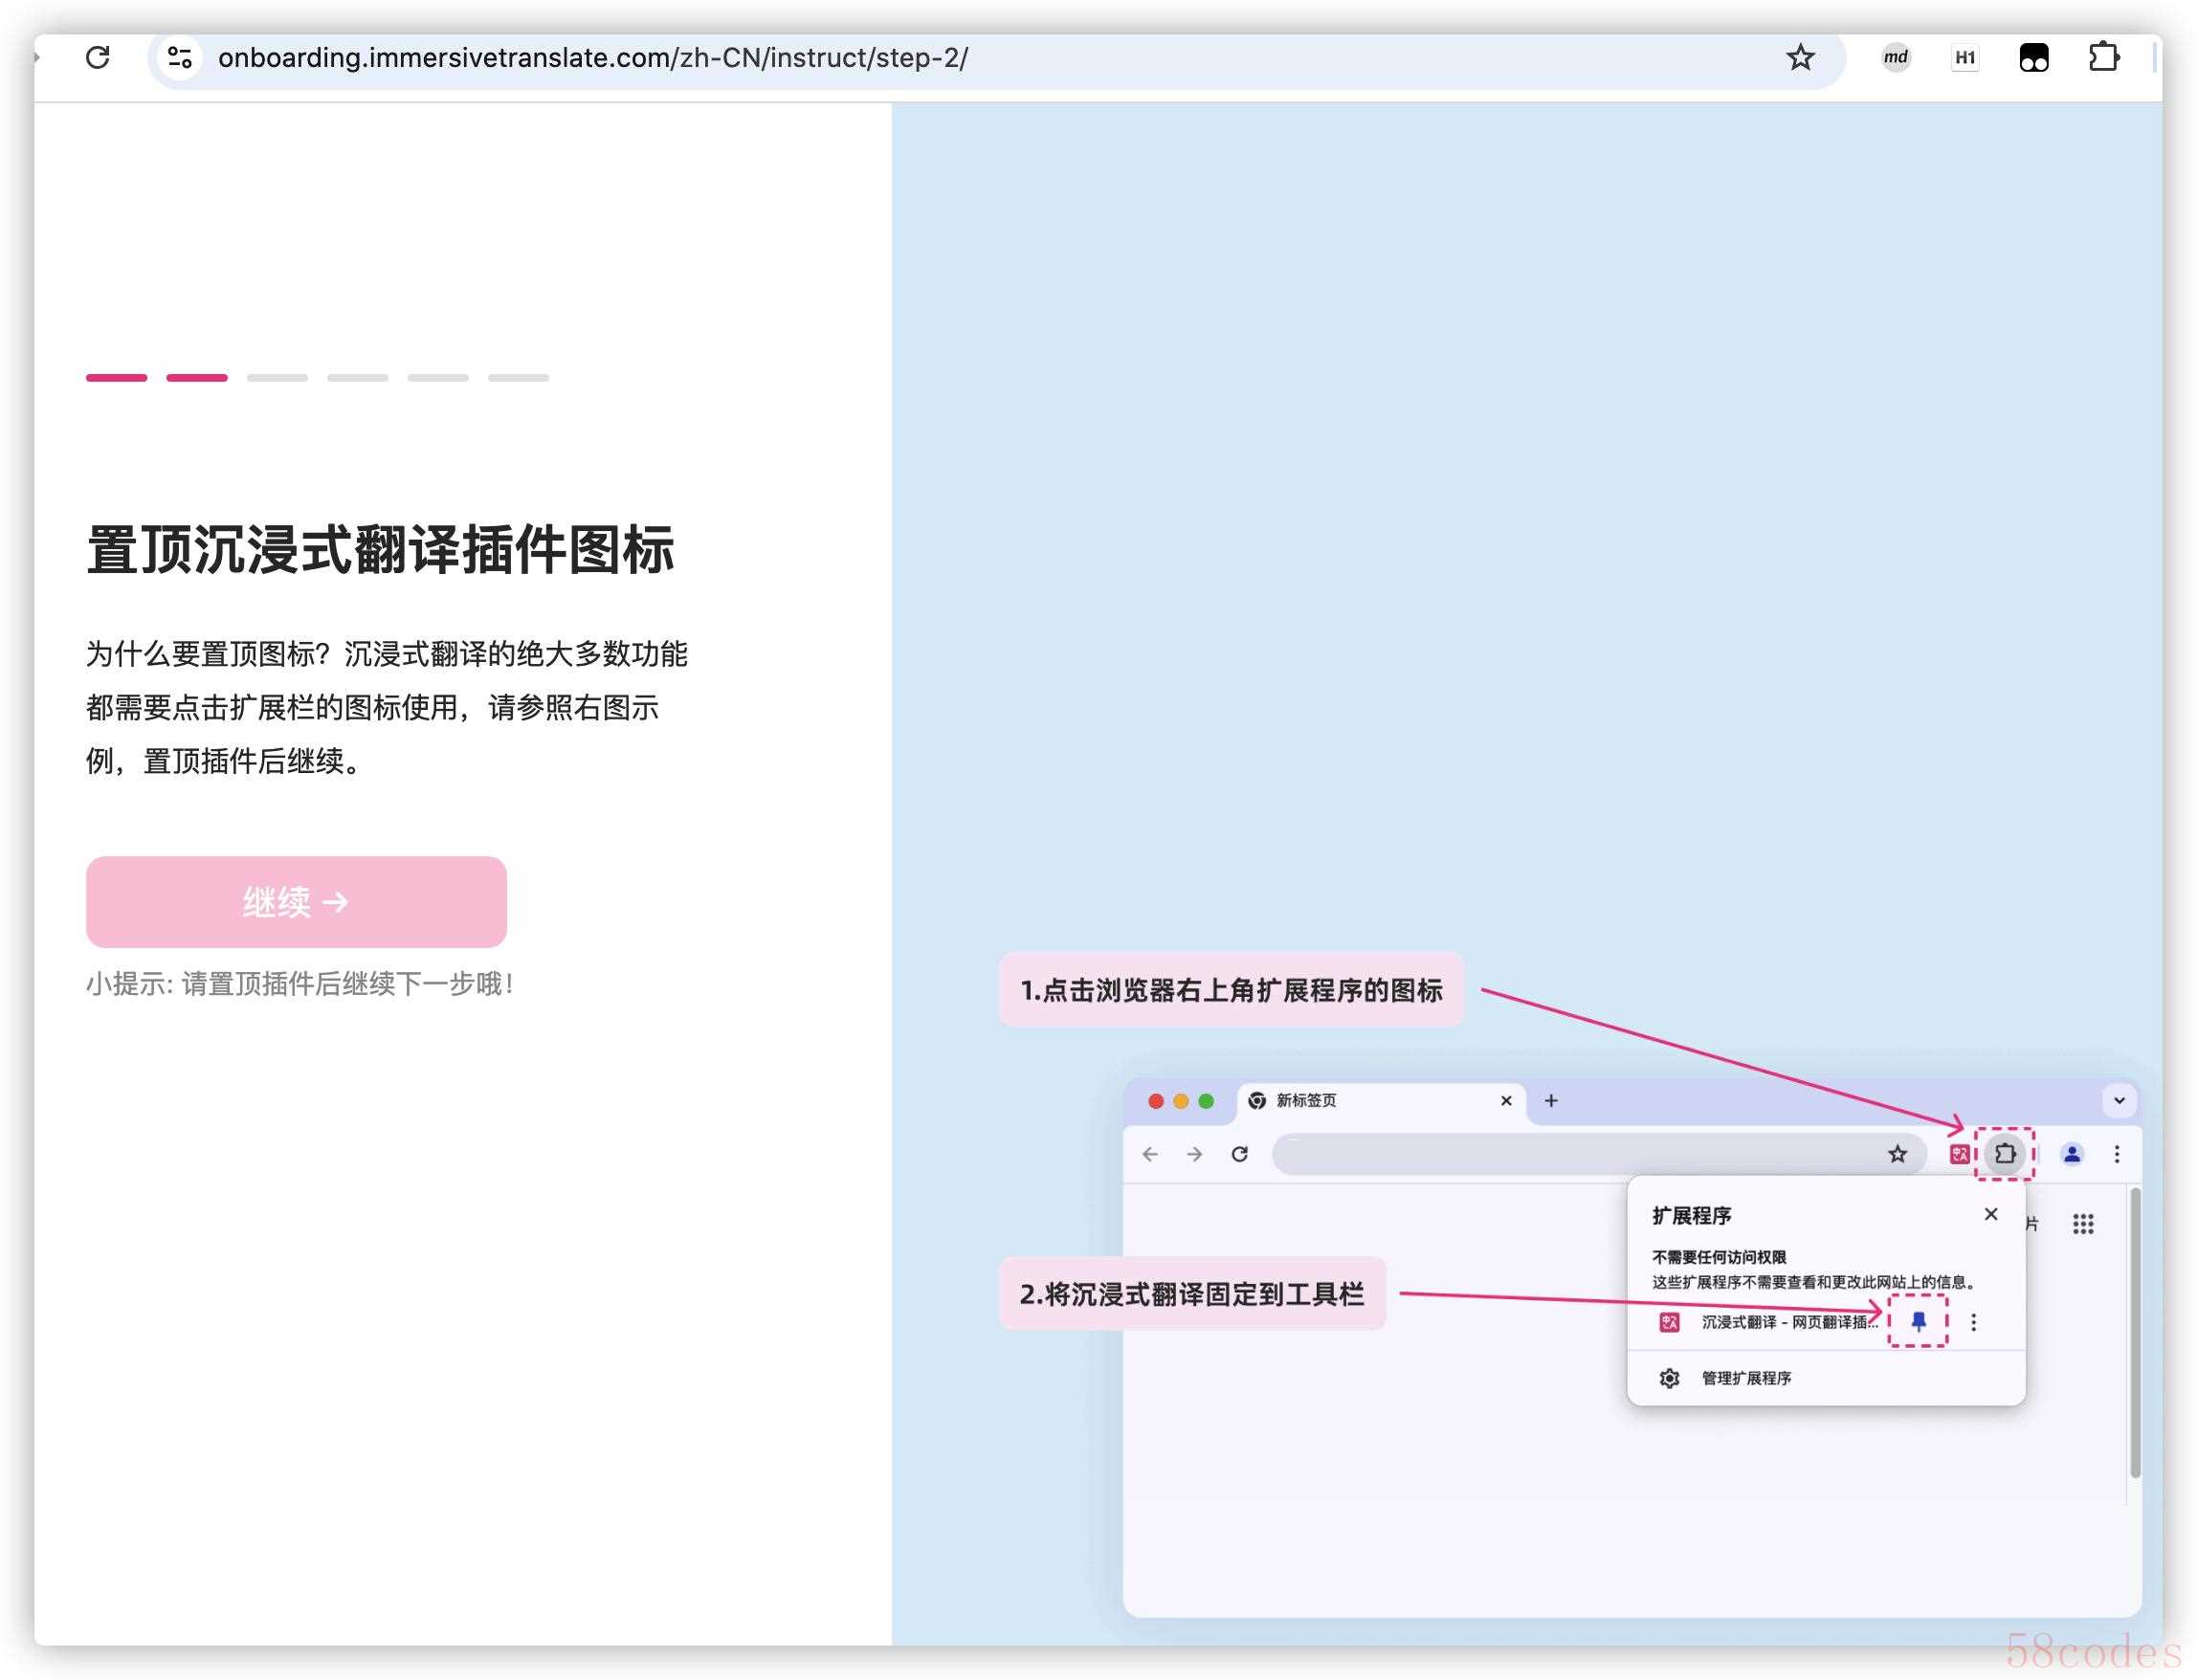This screenshot has height=1680, width=2197.
Task: Select hint 小提示: 请置顶插件后继续下一步哦!
Action: coord(299,984)
